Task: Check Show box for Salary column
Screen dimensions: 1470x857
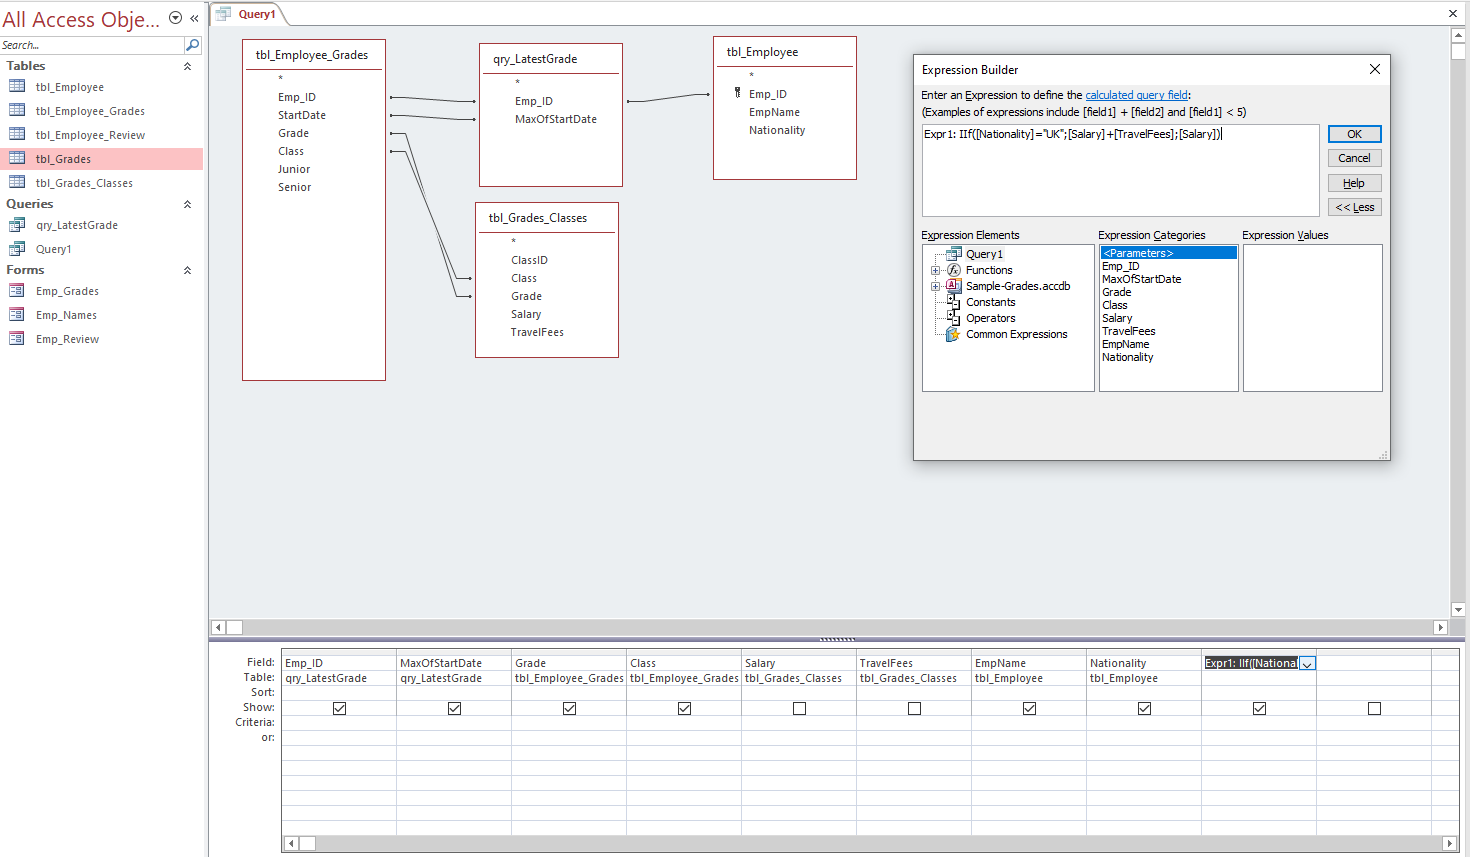Action: [x=800, y=708]
